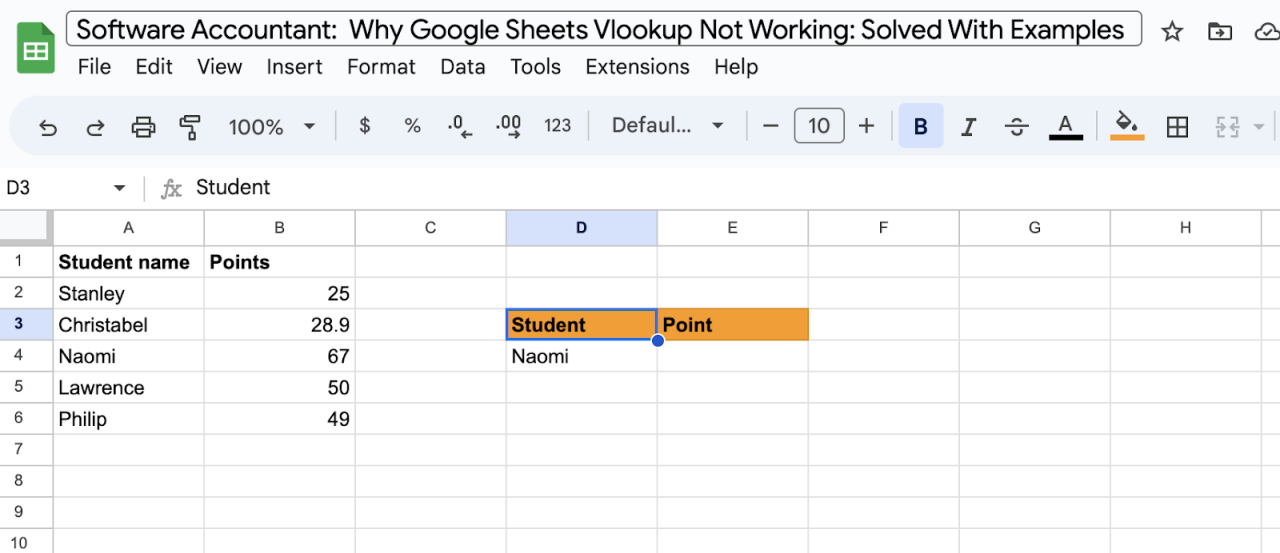
Task: Select the cell with value 28.9
Action: [x=280, y=325]
